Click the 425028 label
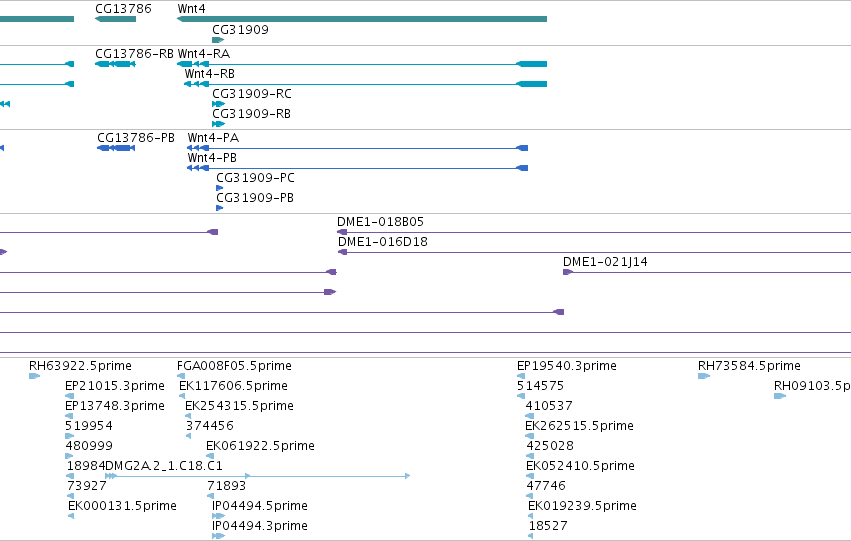 550,446
